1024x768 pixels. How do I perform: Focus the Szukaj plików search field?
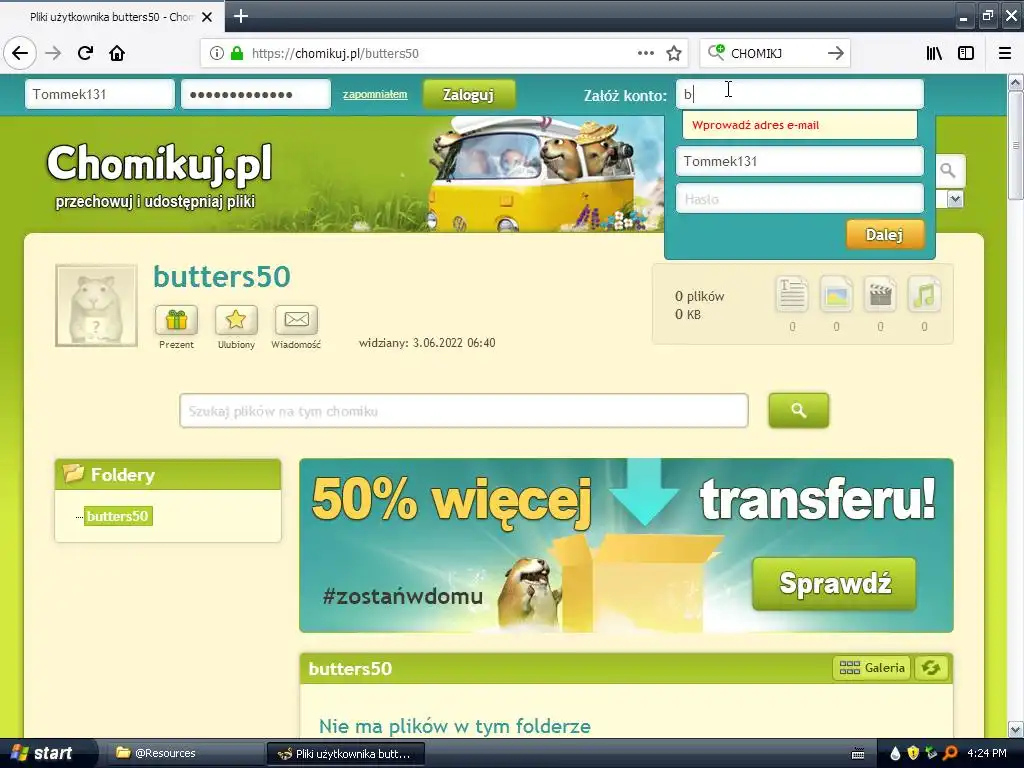click(x=464, y=411)
